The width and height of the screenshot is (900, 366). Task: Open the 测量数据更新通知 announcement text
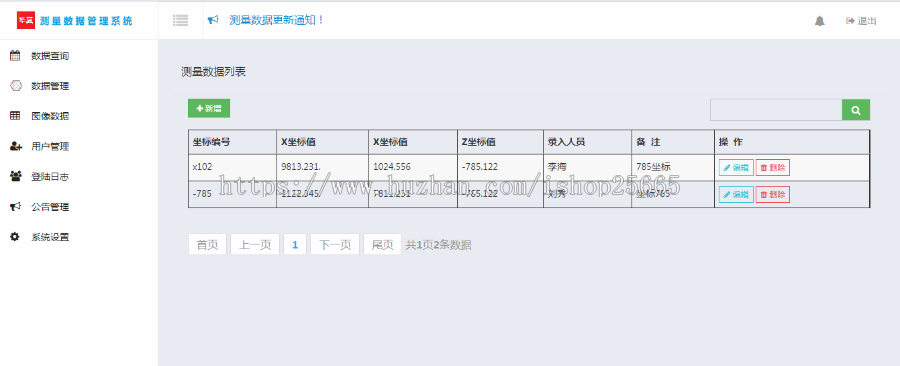[277, 20]
